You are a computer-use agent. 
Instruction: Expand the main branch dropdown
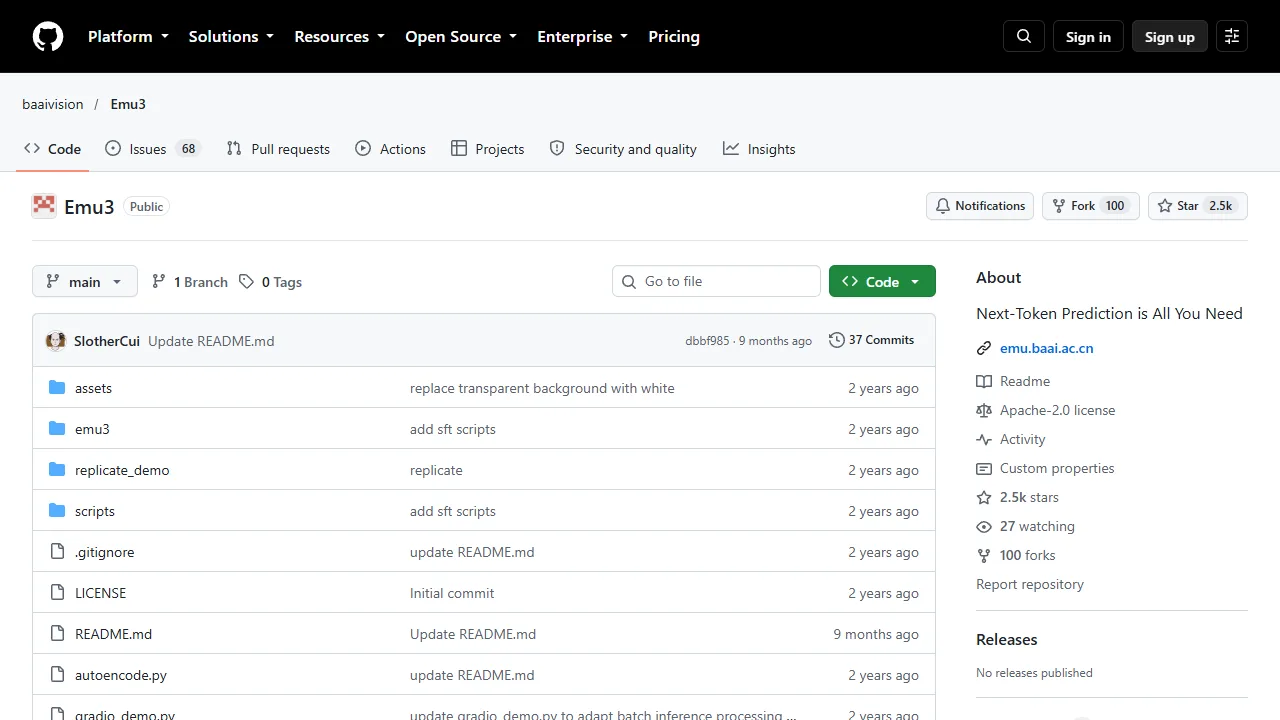click(84, 282)
